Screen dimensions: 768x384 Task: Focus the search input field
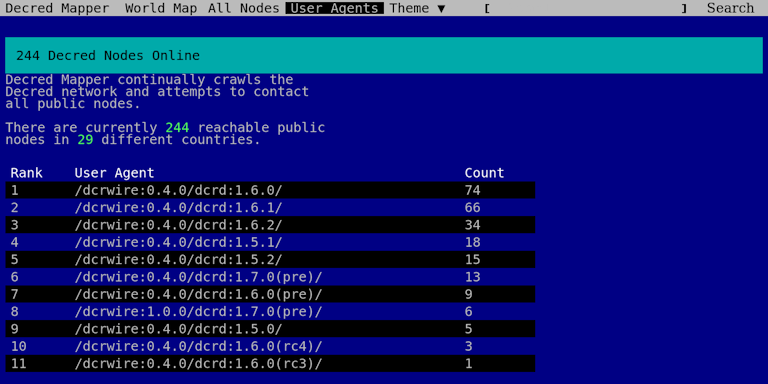[586, 8]
